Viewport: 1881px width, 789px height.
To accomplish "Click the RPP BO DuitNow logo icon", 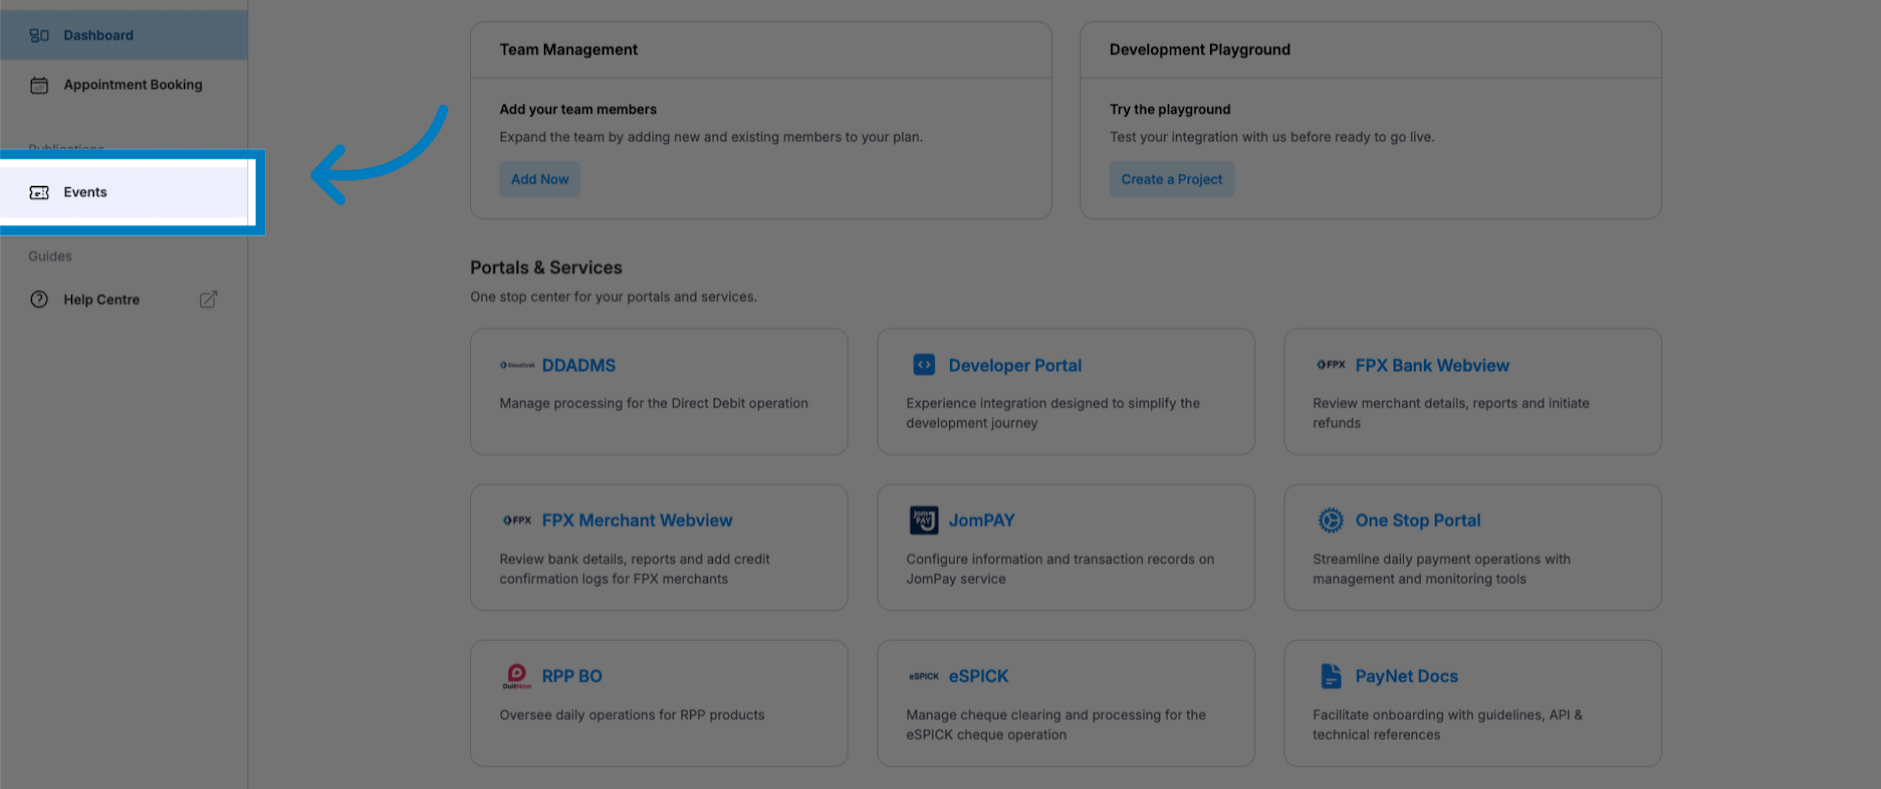I will (x=517, y=676).
